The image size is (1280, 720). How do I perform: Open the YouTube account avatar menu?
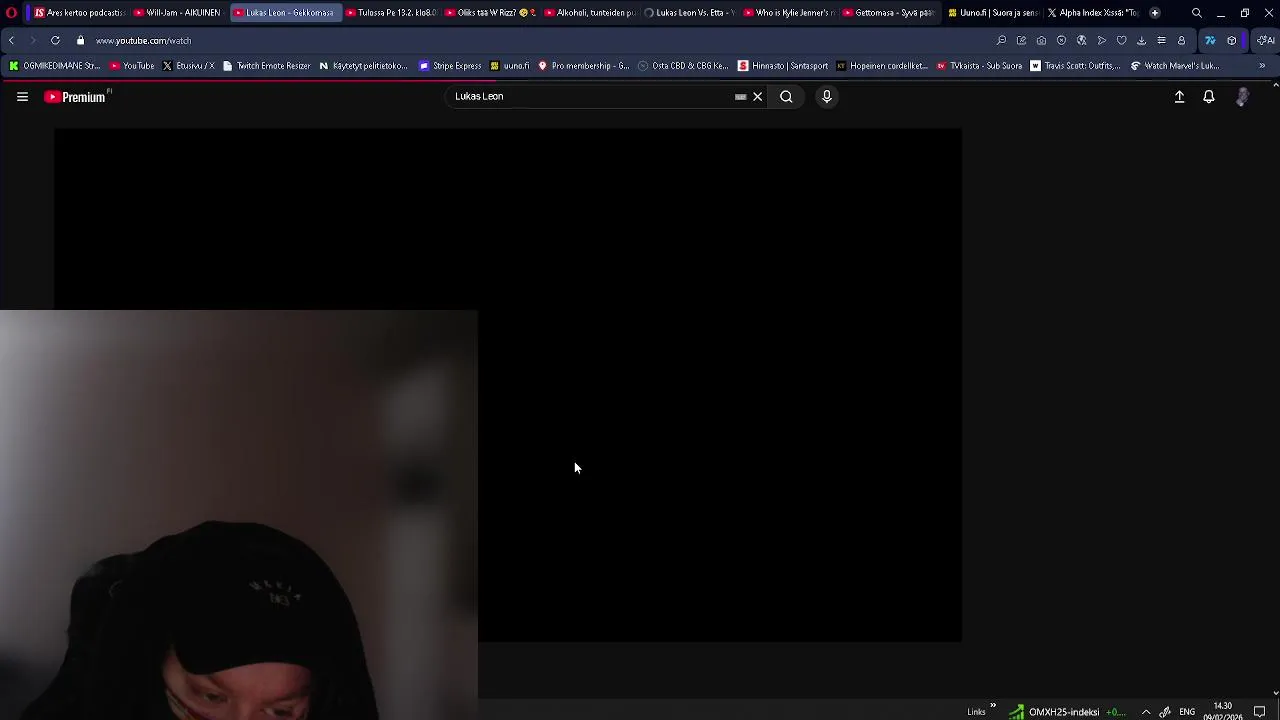[x=1242, y=97]
